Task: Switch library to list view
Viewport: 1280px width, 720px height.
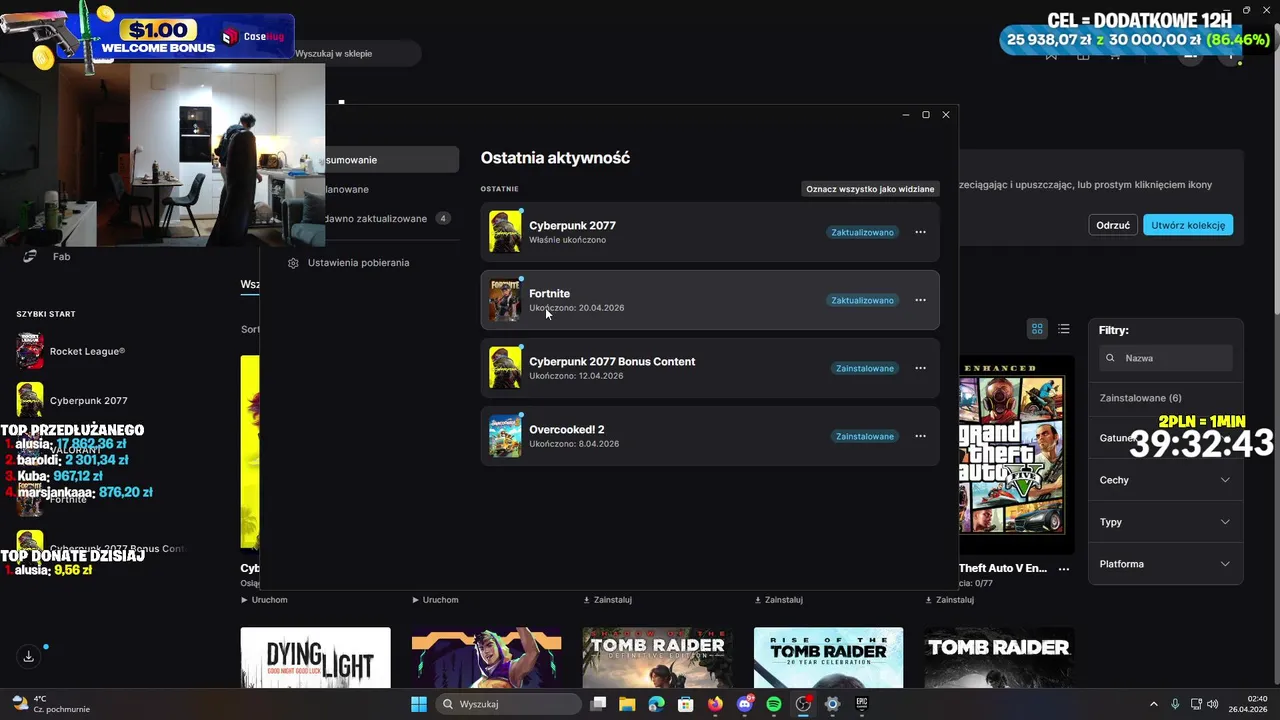Action: pyautogui.click(x=1064, y=329)
